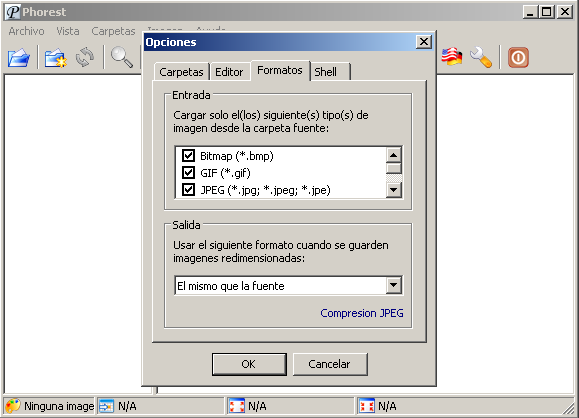Expand the 'El mismo que la fuente' dropdown
The image size is (579, 418).
tap(394, 285)
